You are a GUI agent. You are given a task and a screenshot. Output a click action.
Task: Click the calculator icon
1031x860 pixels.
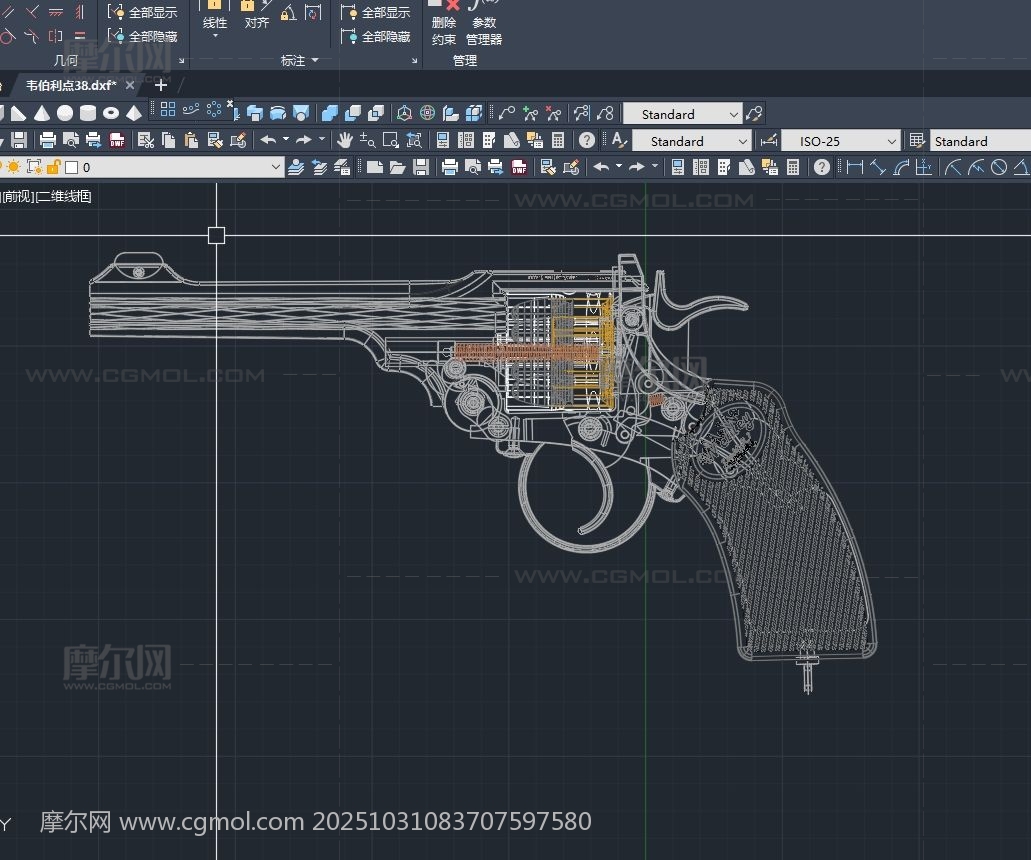pos(558,140)
